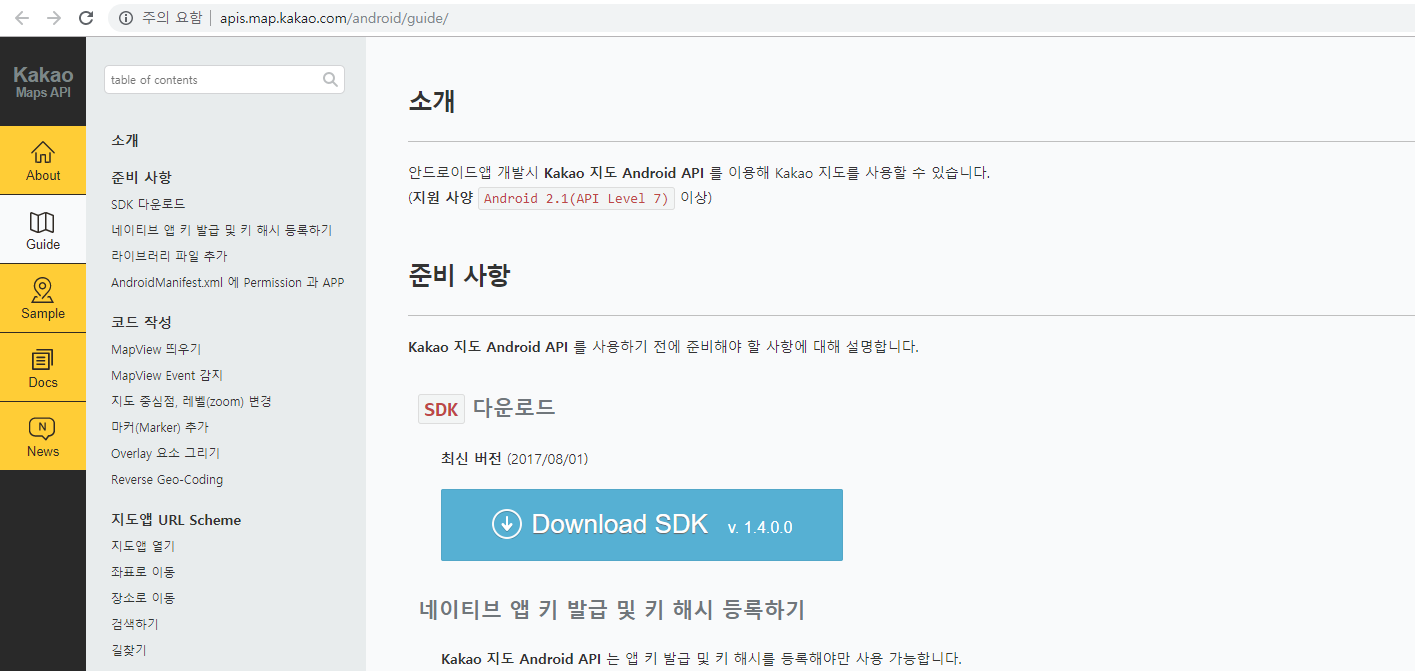The width and height of the screenshot is (1415, 671).
Task: Open SDK 다운로드 sidebar link
Action: click(x=148, y=204)
